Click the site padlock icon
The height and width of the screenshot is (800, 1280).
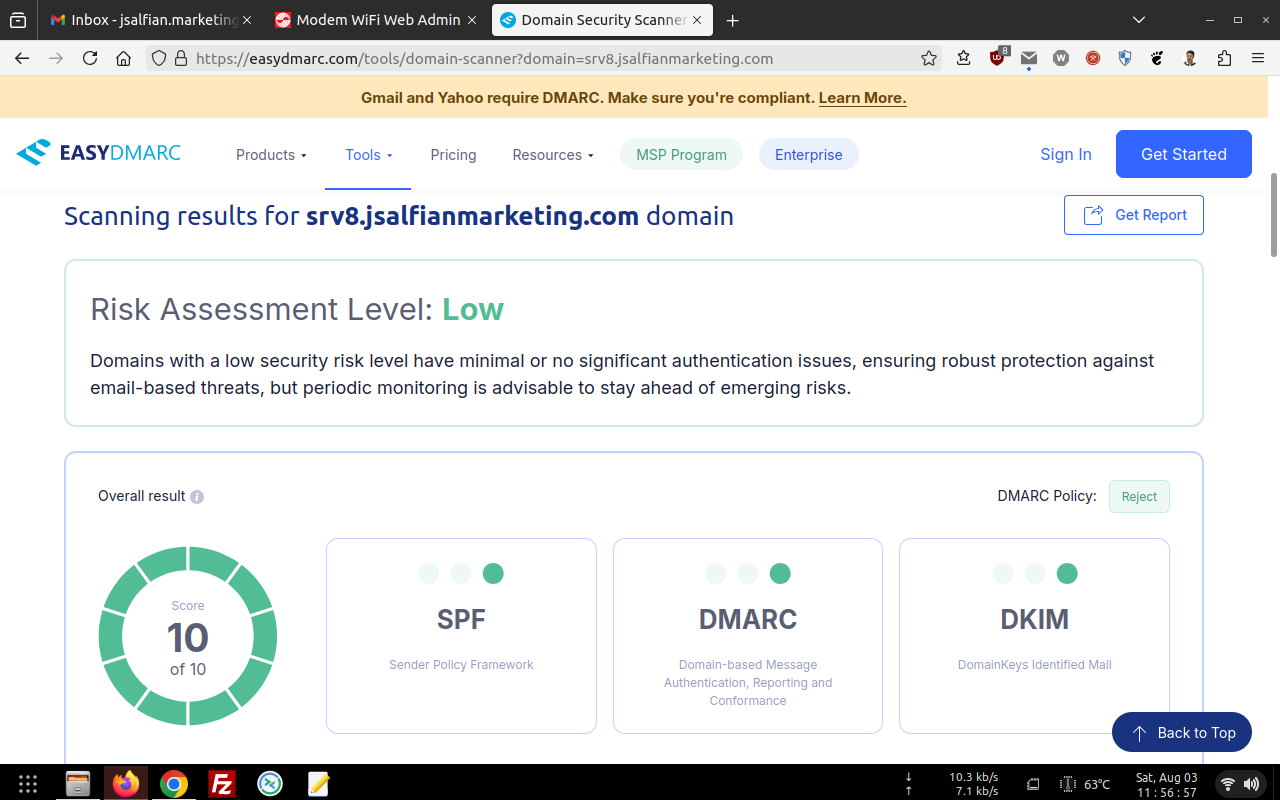click(181, 58)
